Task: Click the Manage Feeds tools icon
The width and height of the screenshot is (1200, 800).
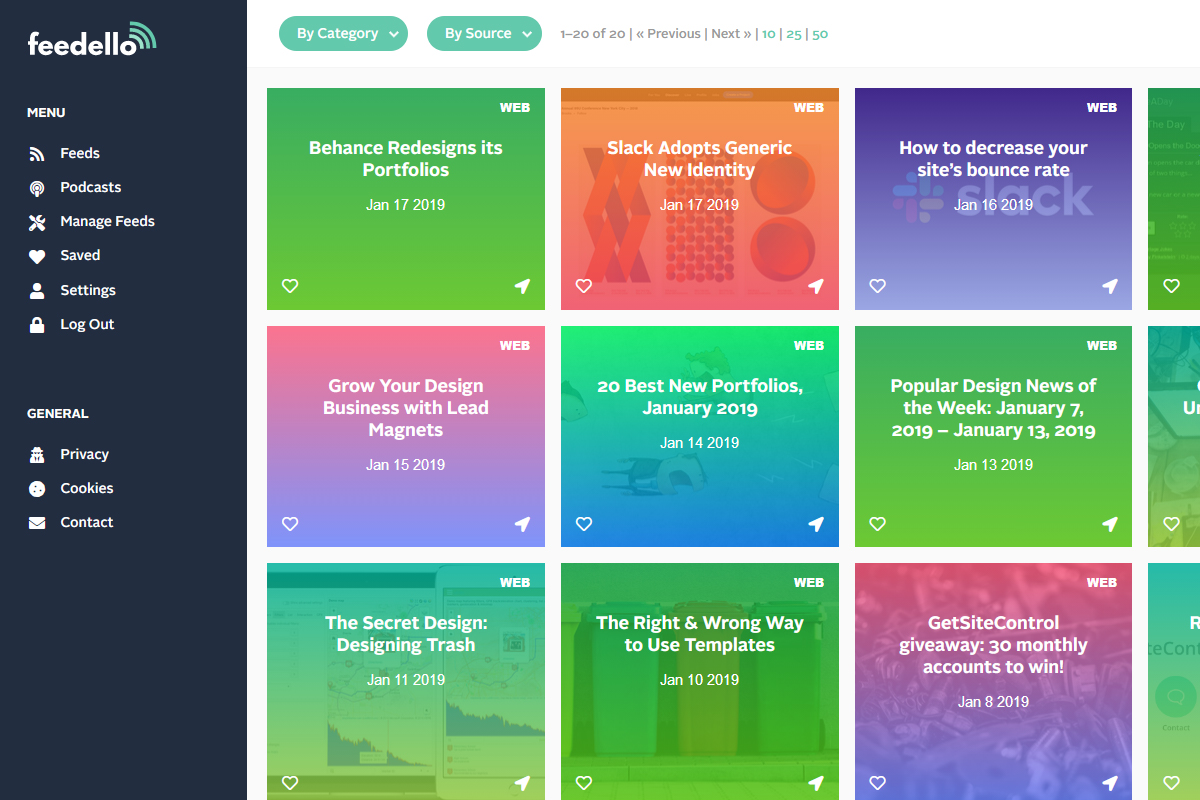Action: 37,222
